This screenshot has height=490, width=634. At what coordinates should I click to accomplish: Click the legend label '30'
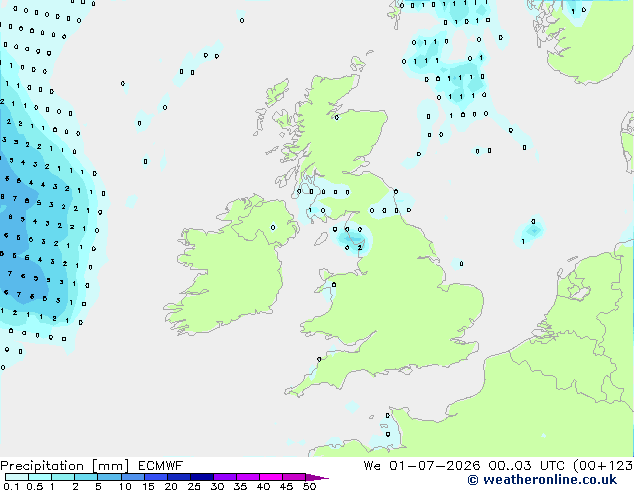tap(218, 486)
